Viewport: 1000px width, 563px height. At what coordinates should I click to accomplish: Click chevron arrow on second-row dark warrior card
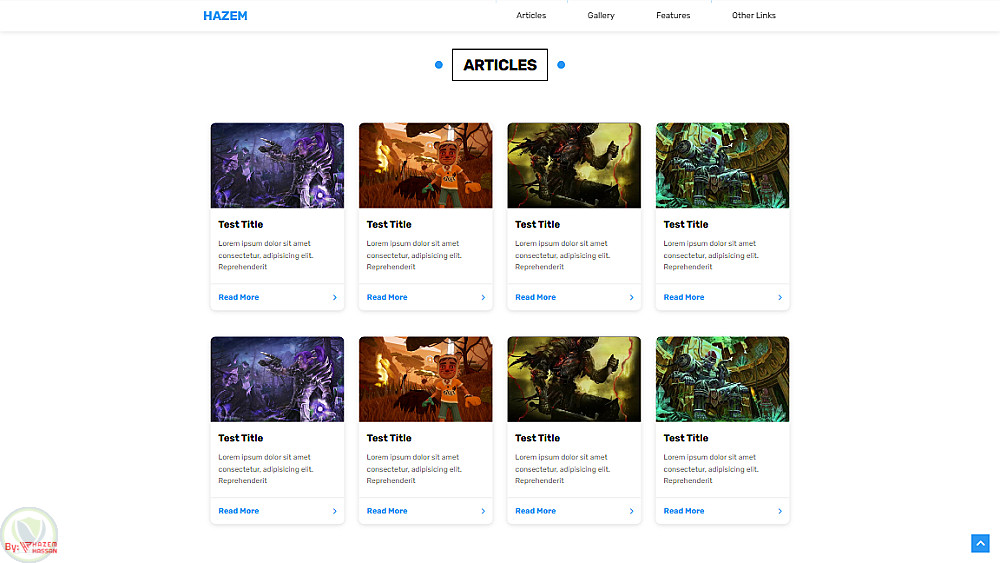[632, 511]
